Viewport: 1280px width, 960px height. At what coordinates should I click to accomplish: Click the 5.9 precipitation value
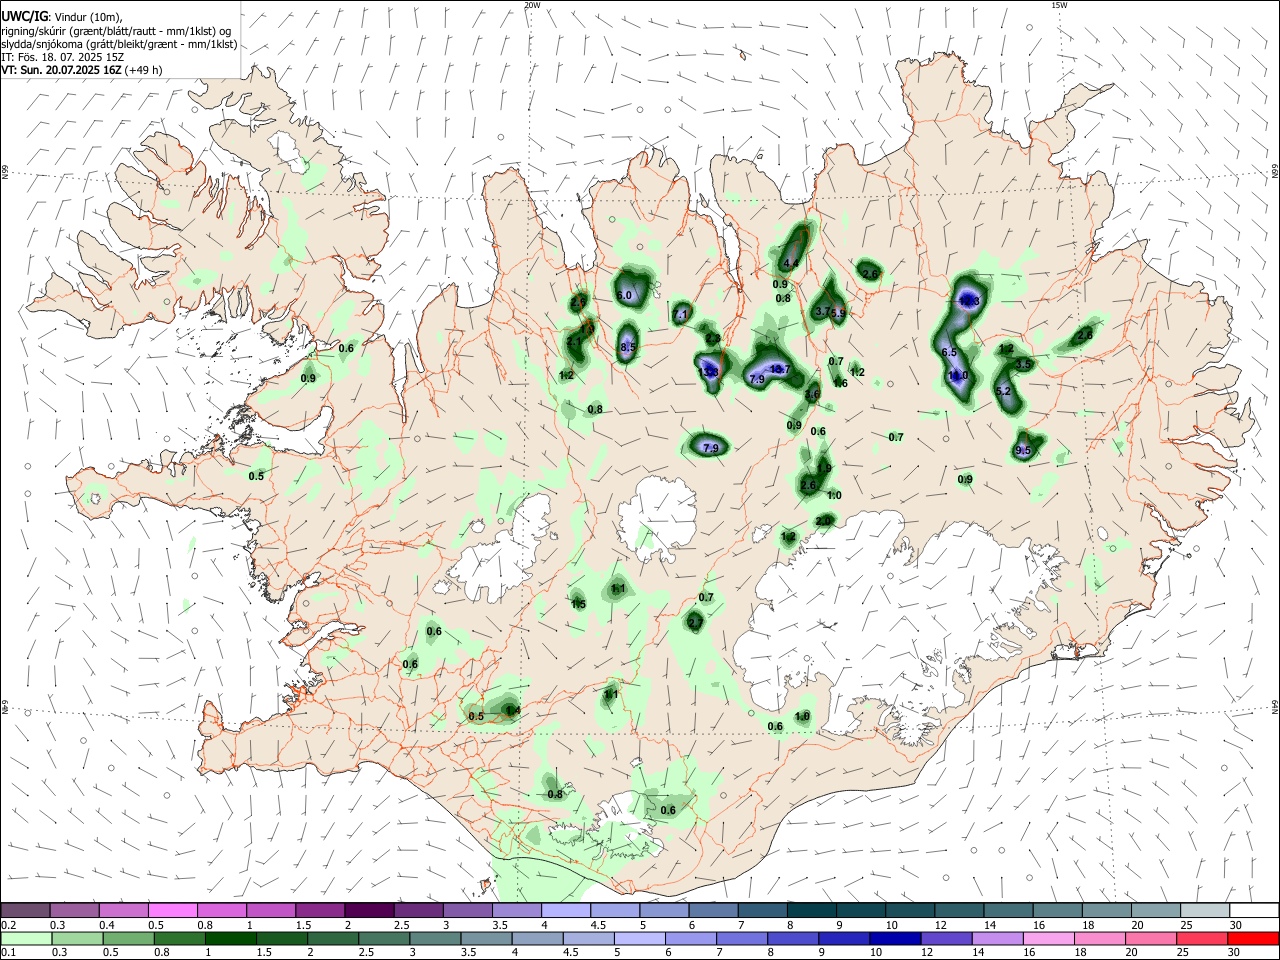point(838,313)
